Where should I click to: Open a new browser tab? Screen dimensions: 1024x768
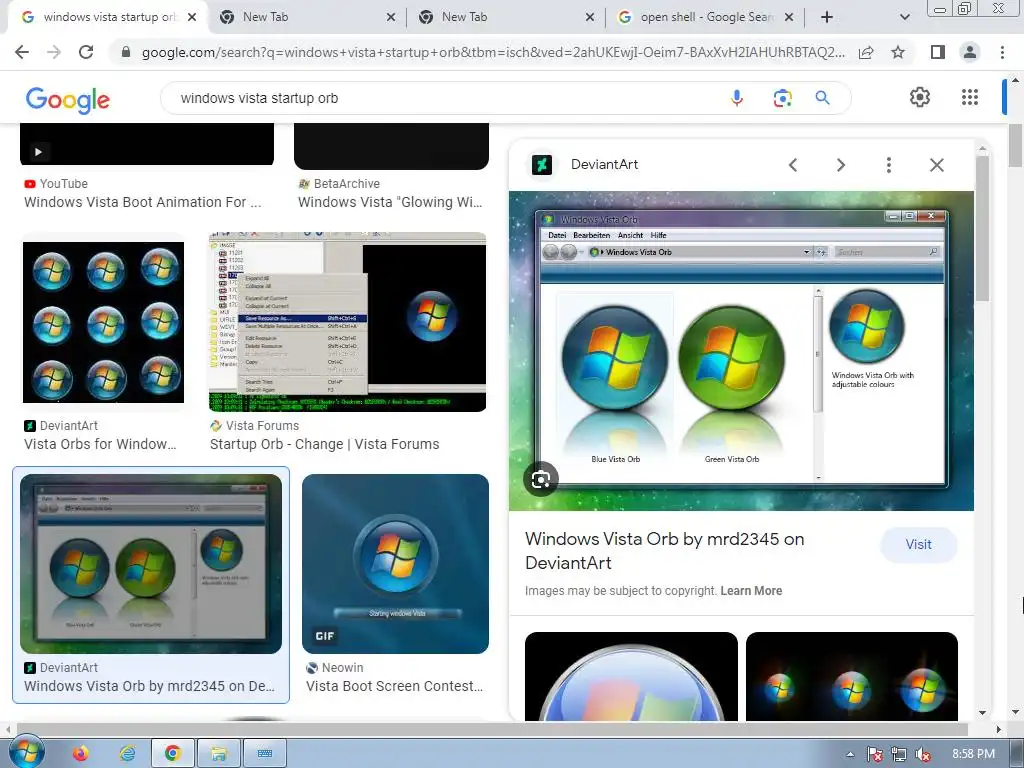(x=827, y=17)
